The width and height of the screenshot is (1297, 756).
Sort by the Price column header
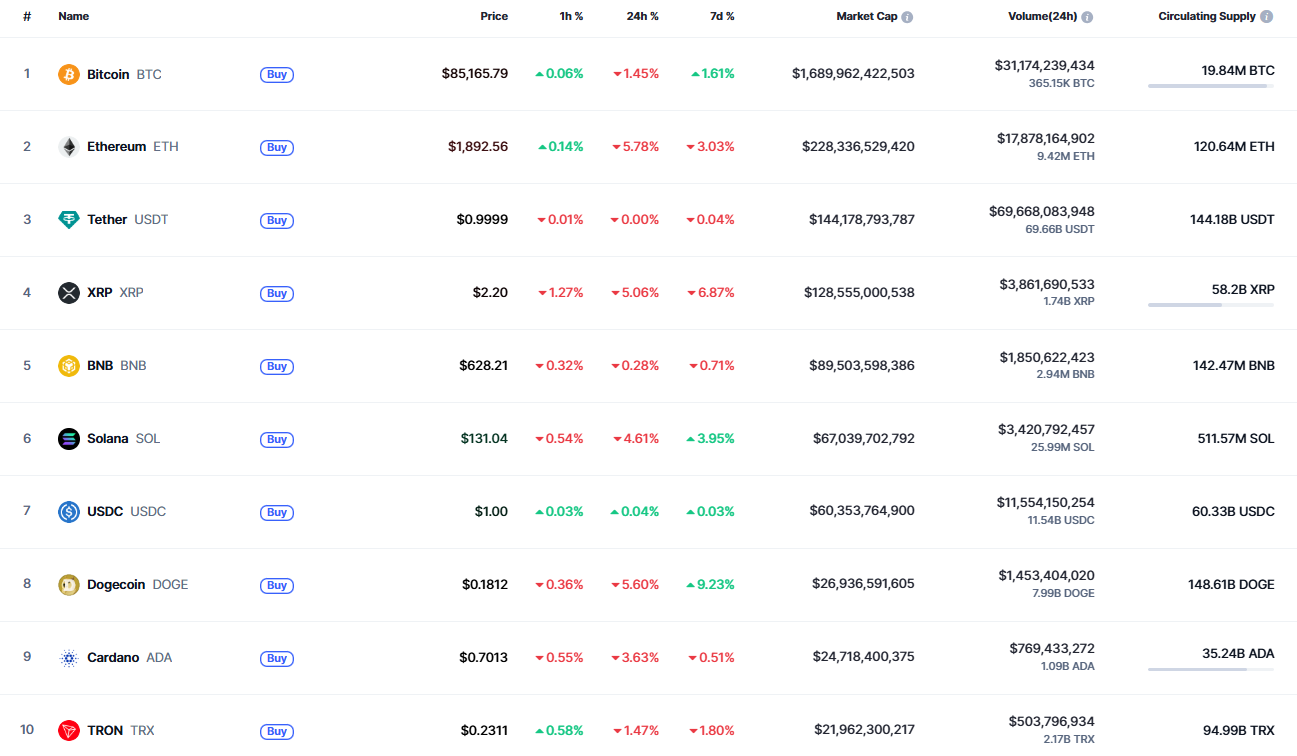[493, 16]
